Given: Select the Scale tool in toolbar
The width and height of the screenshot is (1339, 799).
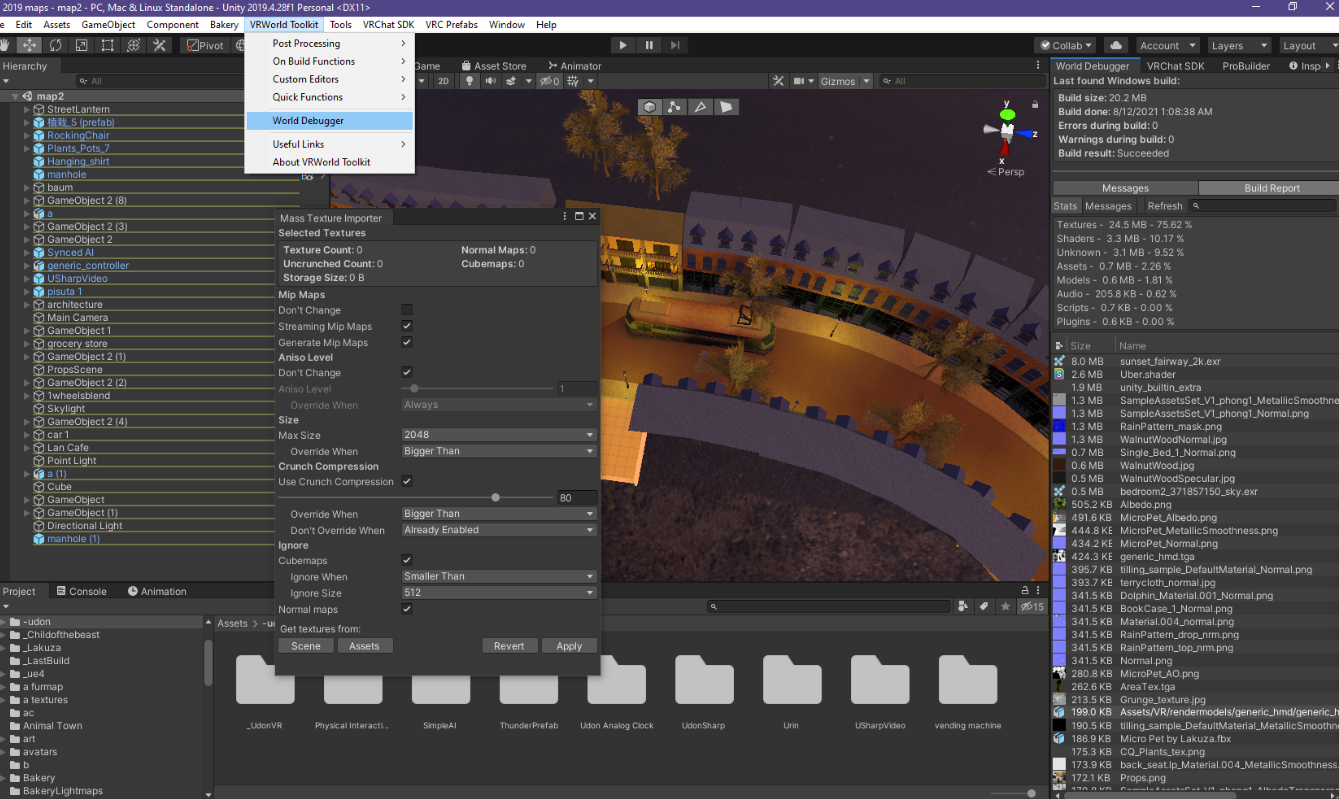Looking at the screenshot, I should [x=82, y=45].
